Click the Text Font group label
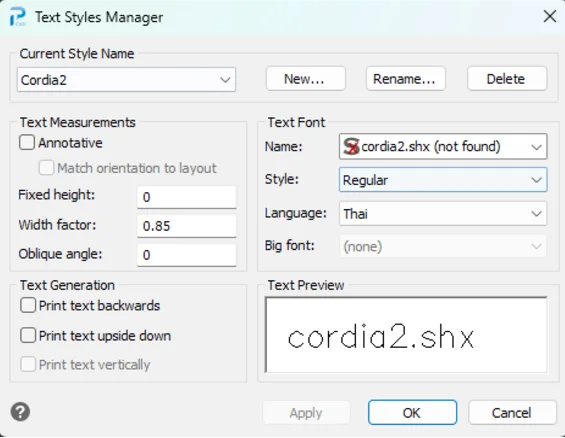Image resolution: width=565 pixels, height=438 pixels. point(296,122)
